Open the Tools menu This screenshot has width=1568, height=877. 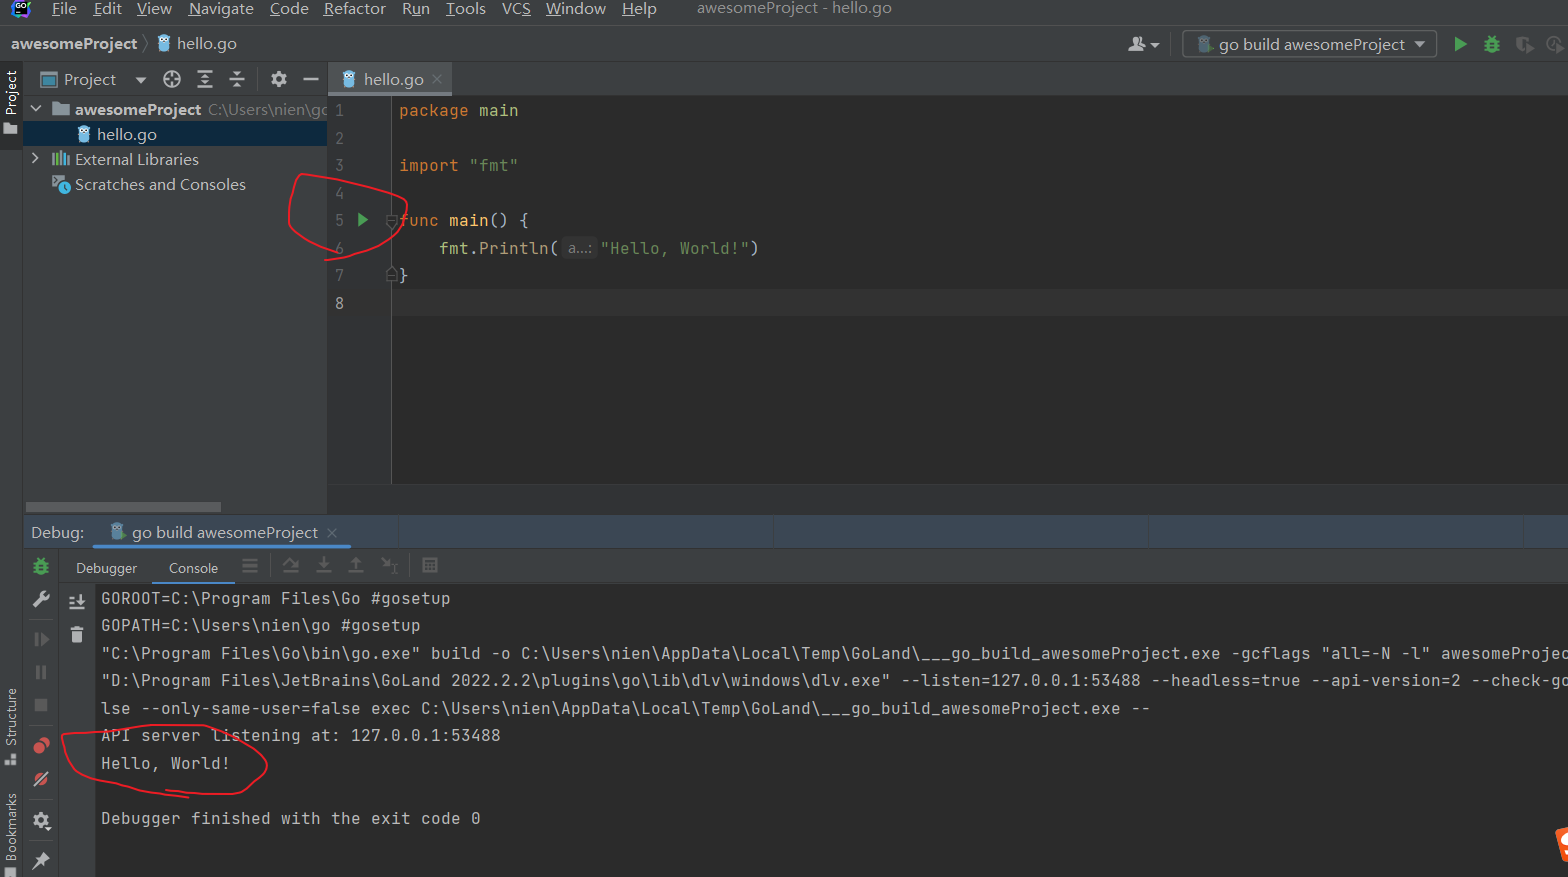[x=466, y=9]
